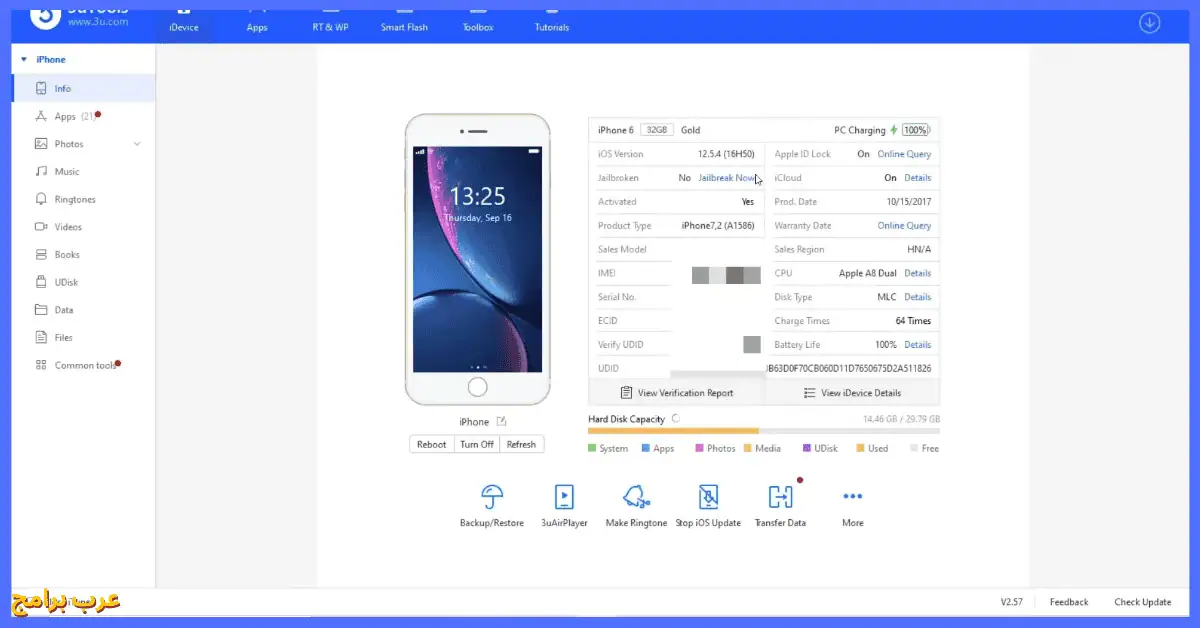Expand the Photos sidebar chevron
1200x628 pixels.
(137, 144)
